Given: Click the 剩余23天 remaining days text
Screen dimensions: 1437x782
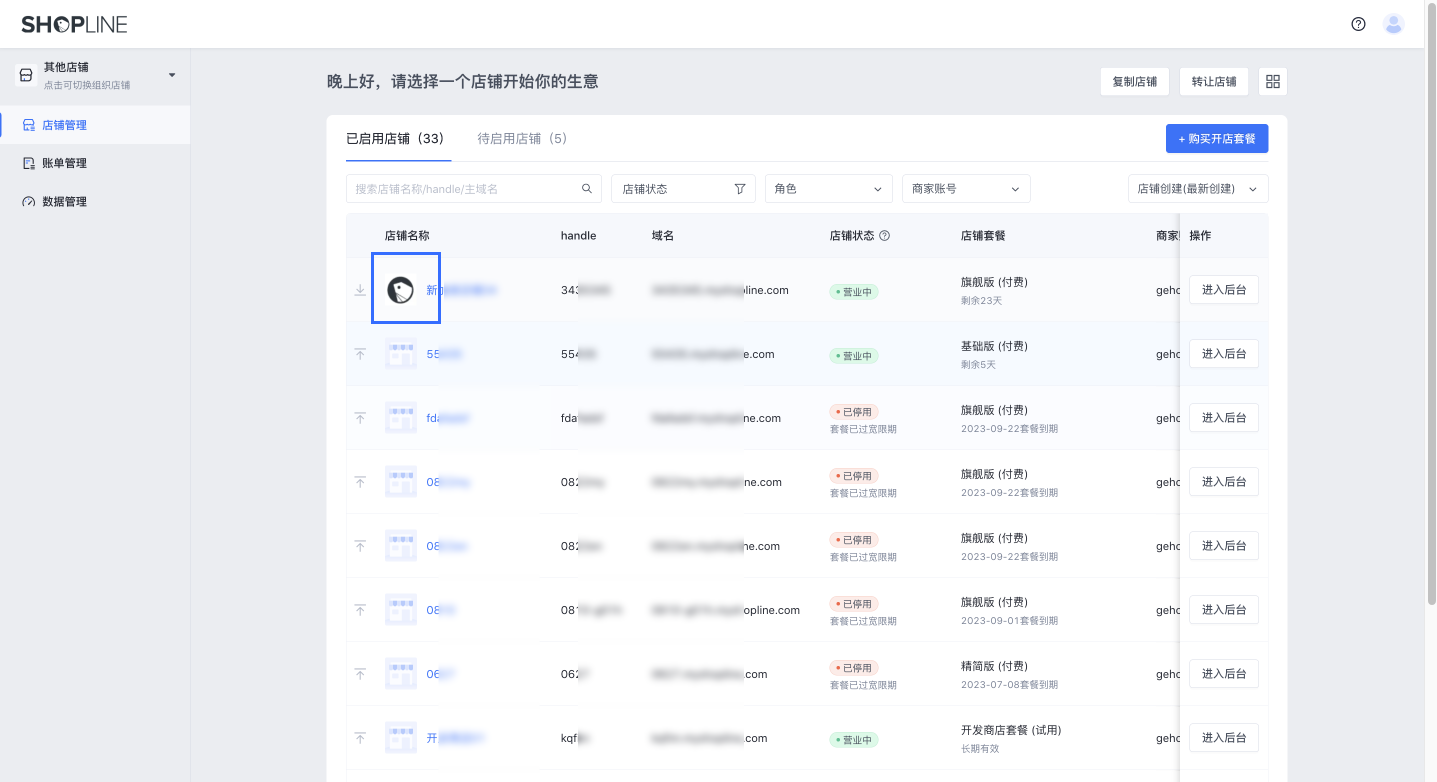Looking at the screenshot, I should [981, 301].
